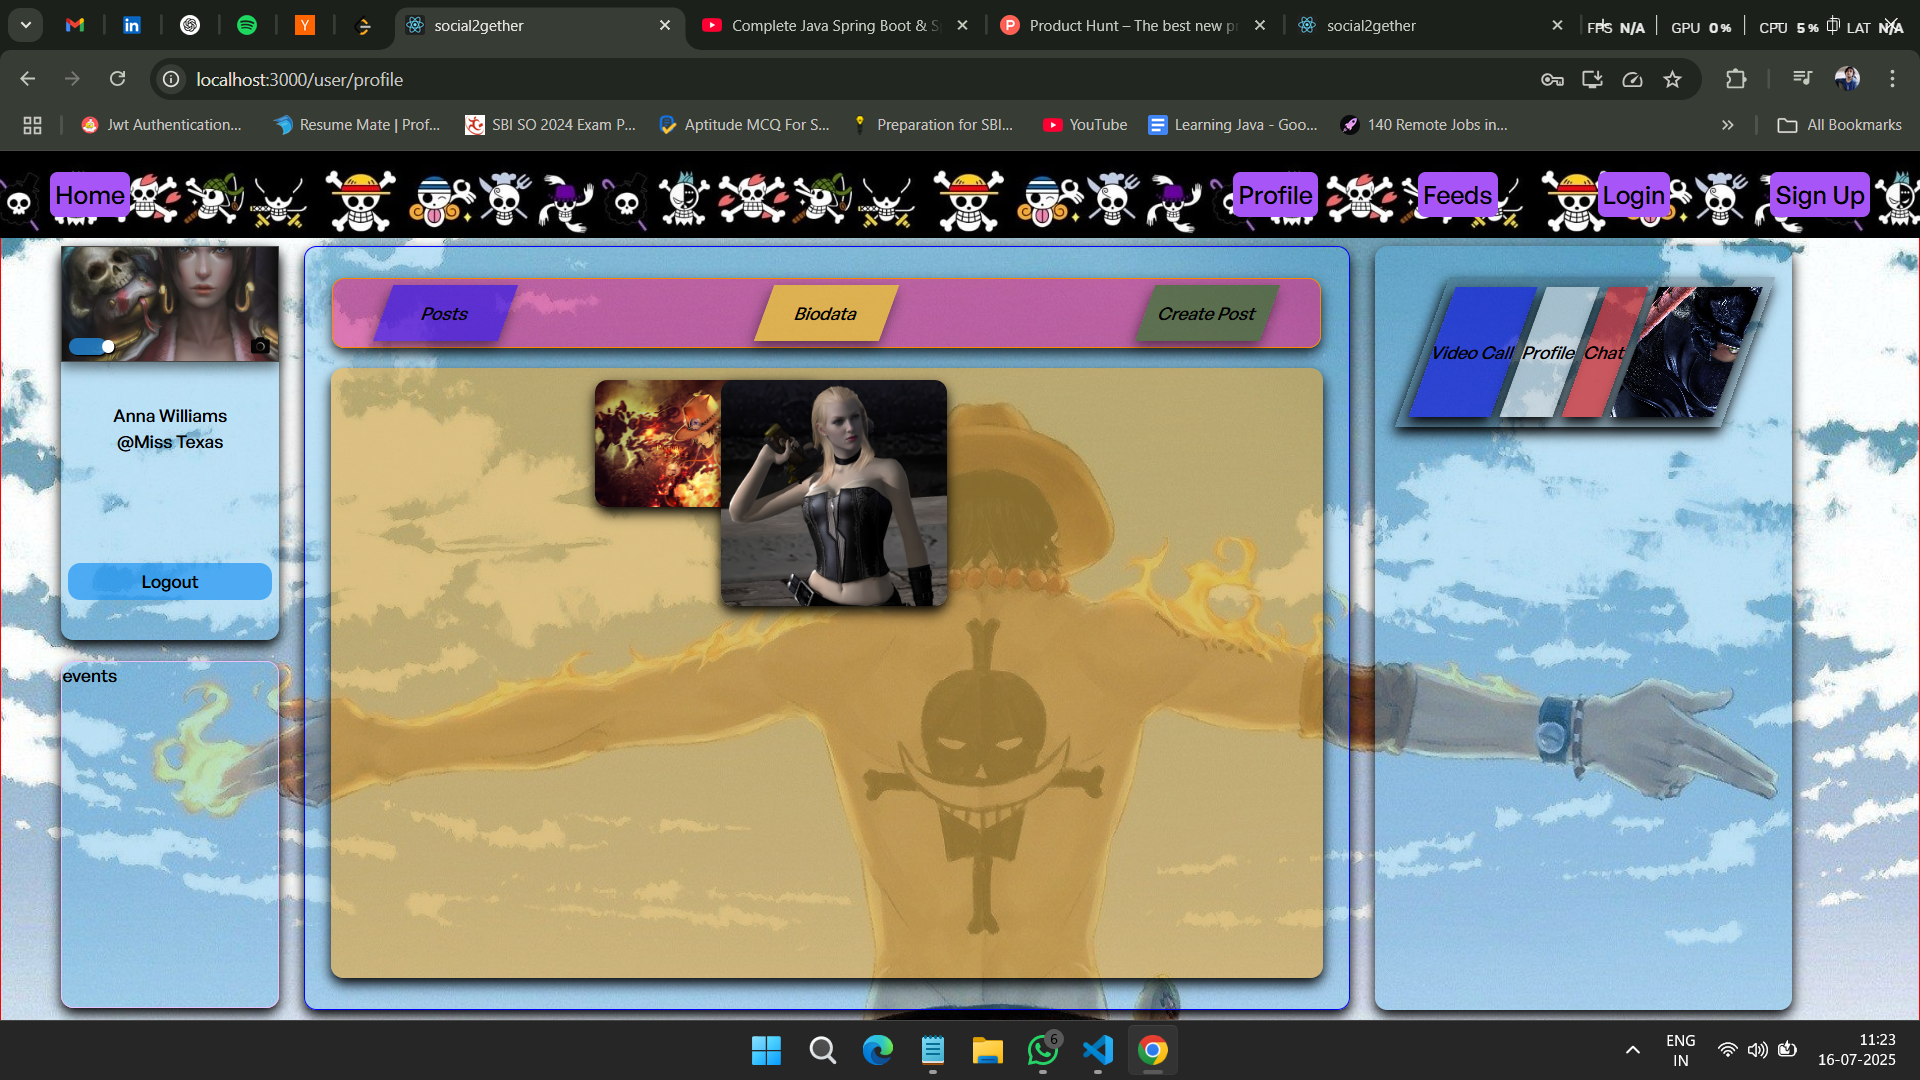
Task: Open Visual Studio Code from taskbar
Action: point(1097,1050)
